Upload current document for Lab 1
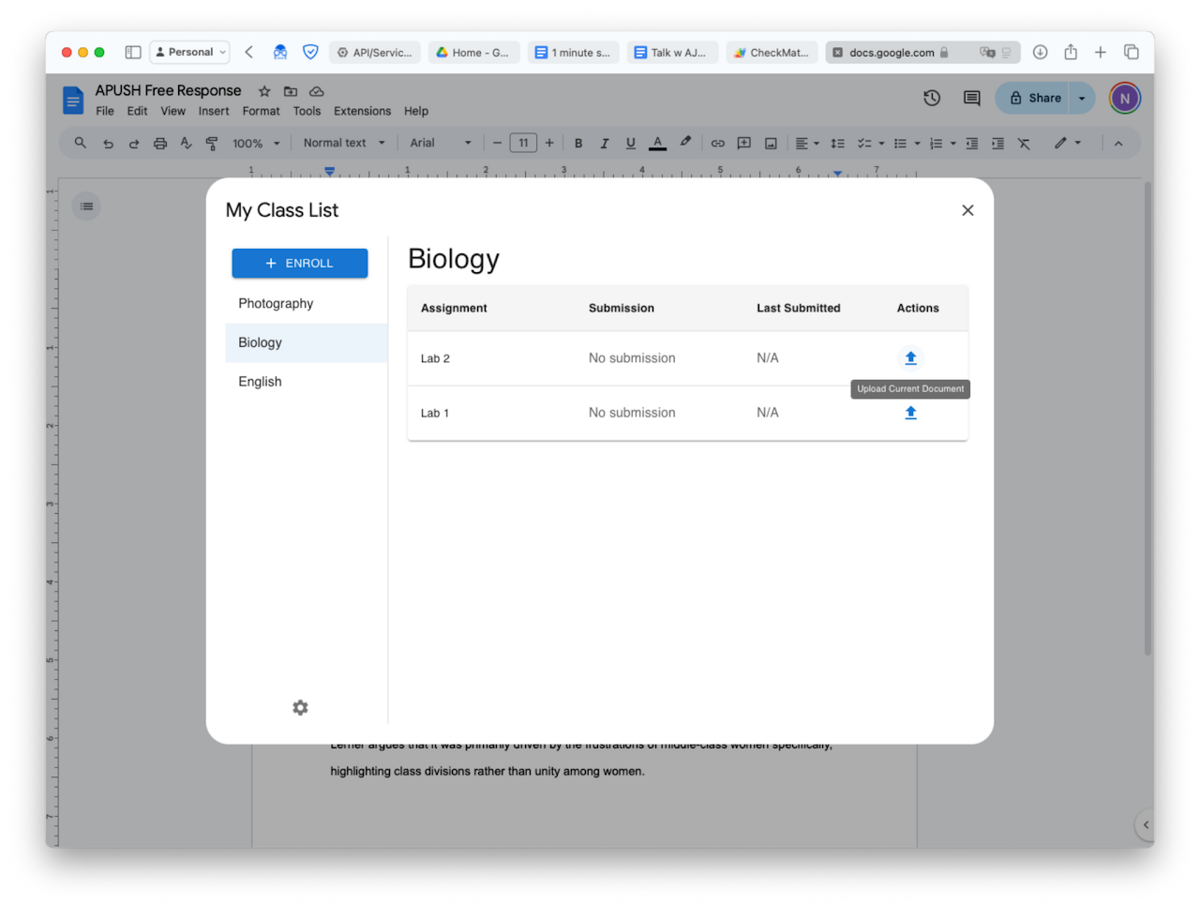 click(910, 412)
